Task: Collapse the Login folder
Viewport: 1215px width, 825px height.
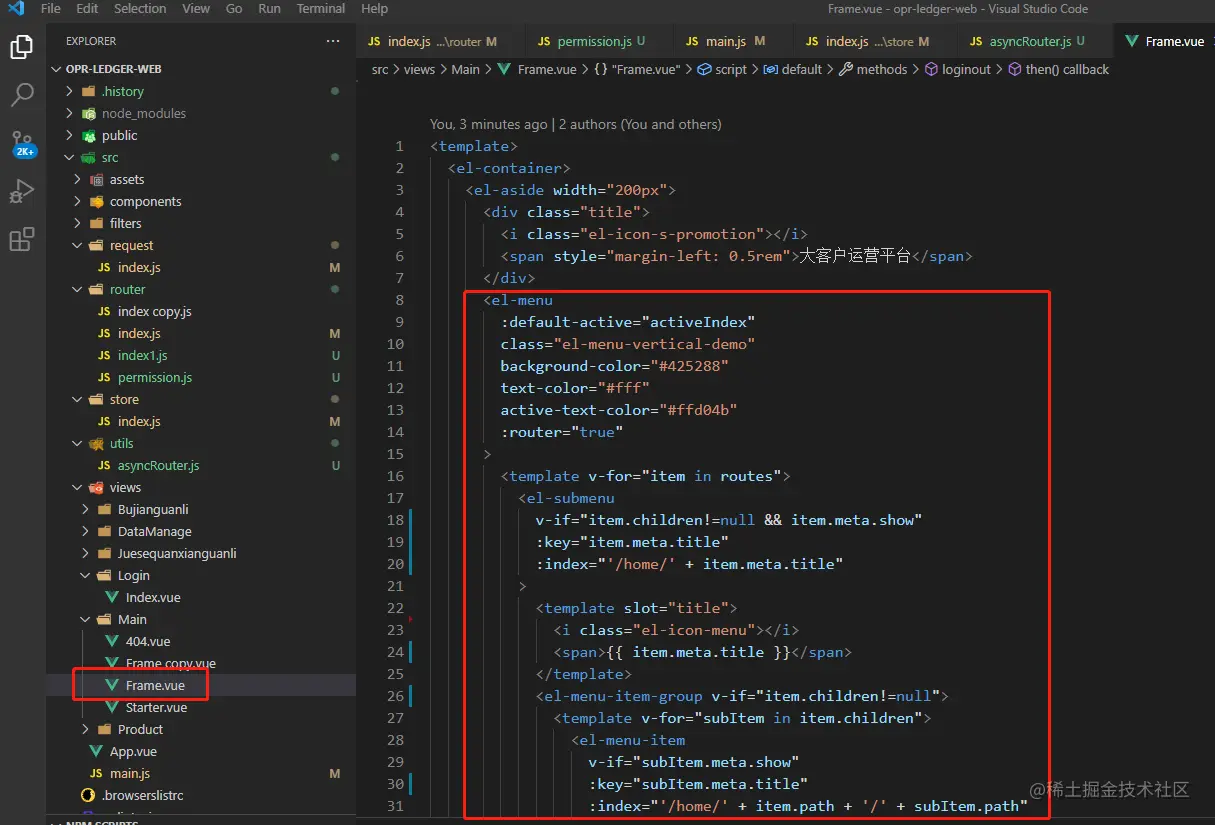Action: [133, 575]
